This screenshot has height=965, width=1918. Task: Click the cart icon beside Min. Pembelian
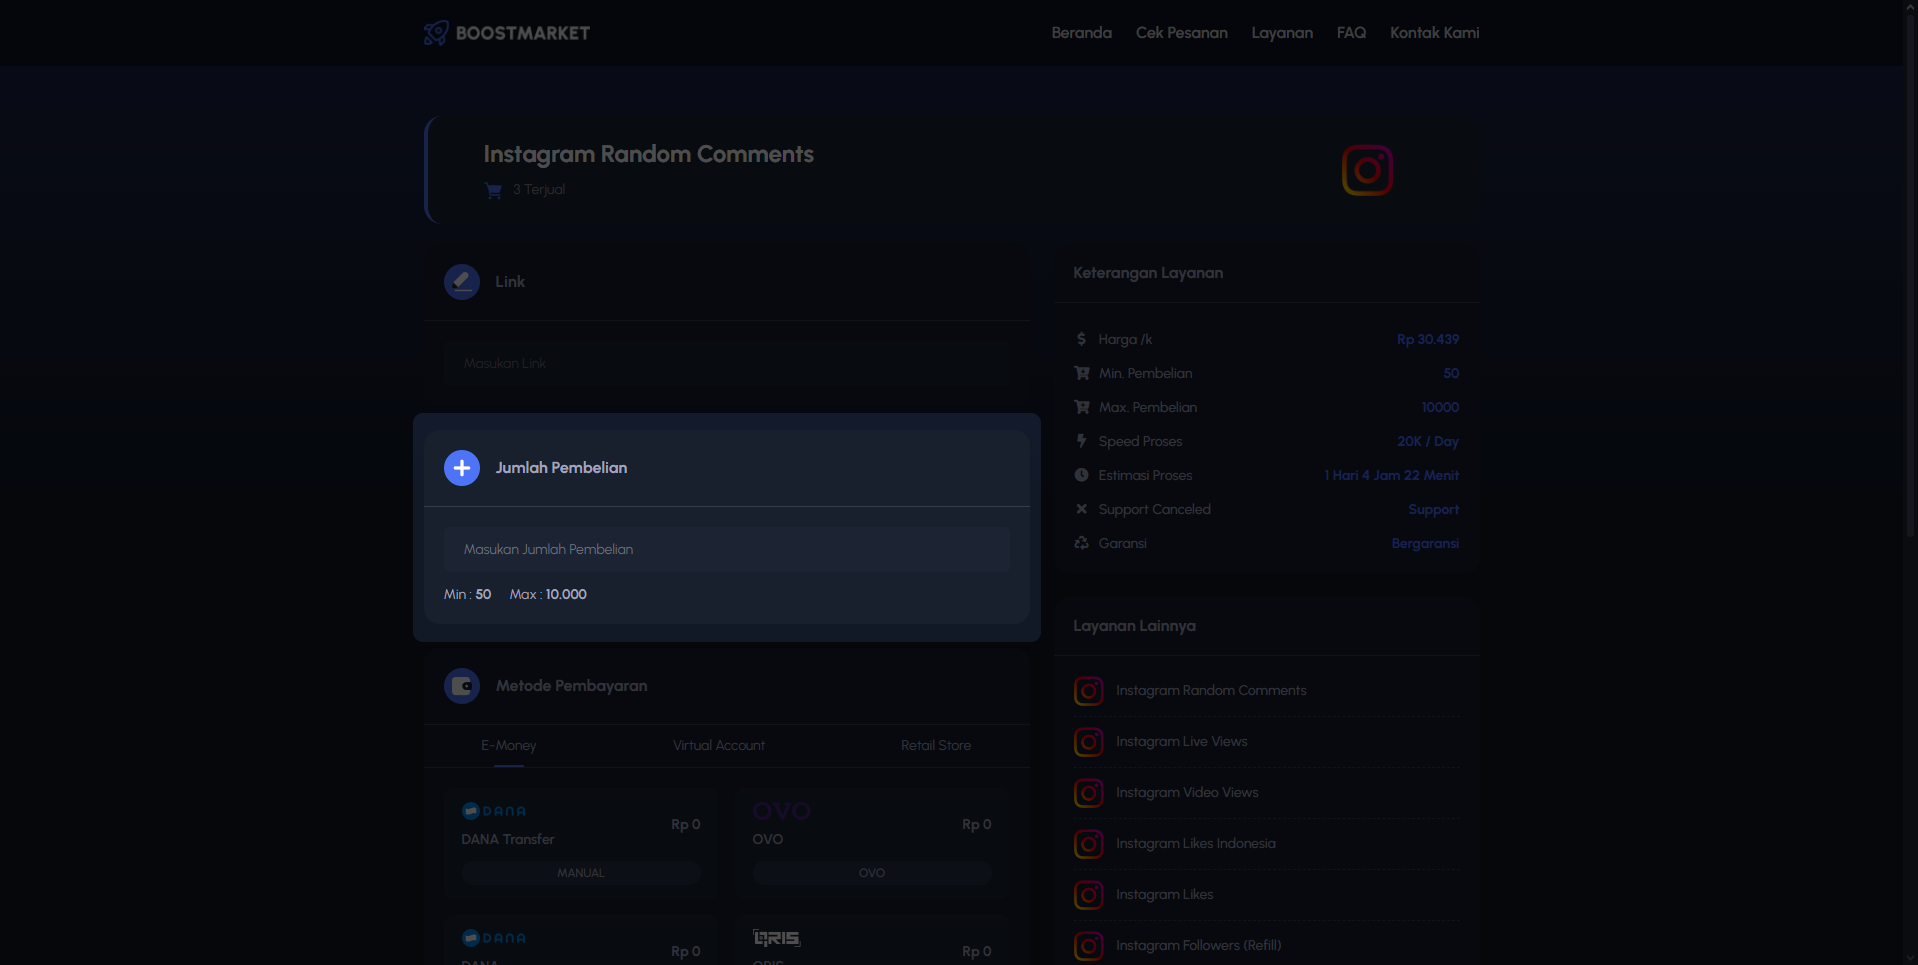coord(1082,373)
